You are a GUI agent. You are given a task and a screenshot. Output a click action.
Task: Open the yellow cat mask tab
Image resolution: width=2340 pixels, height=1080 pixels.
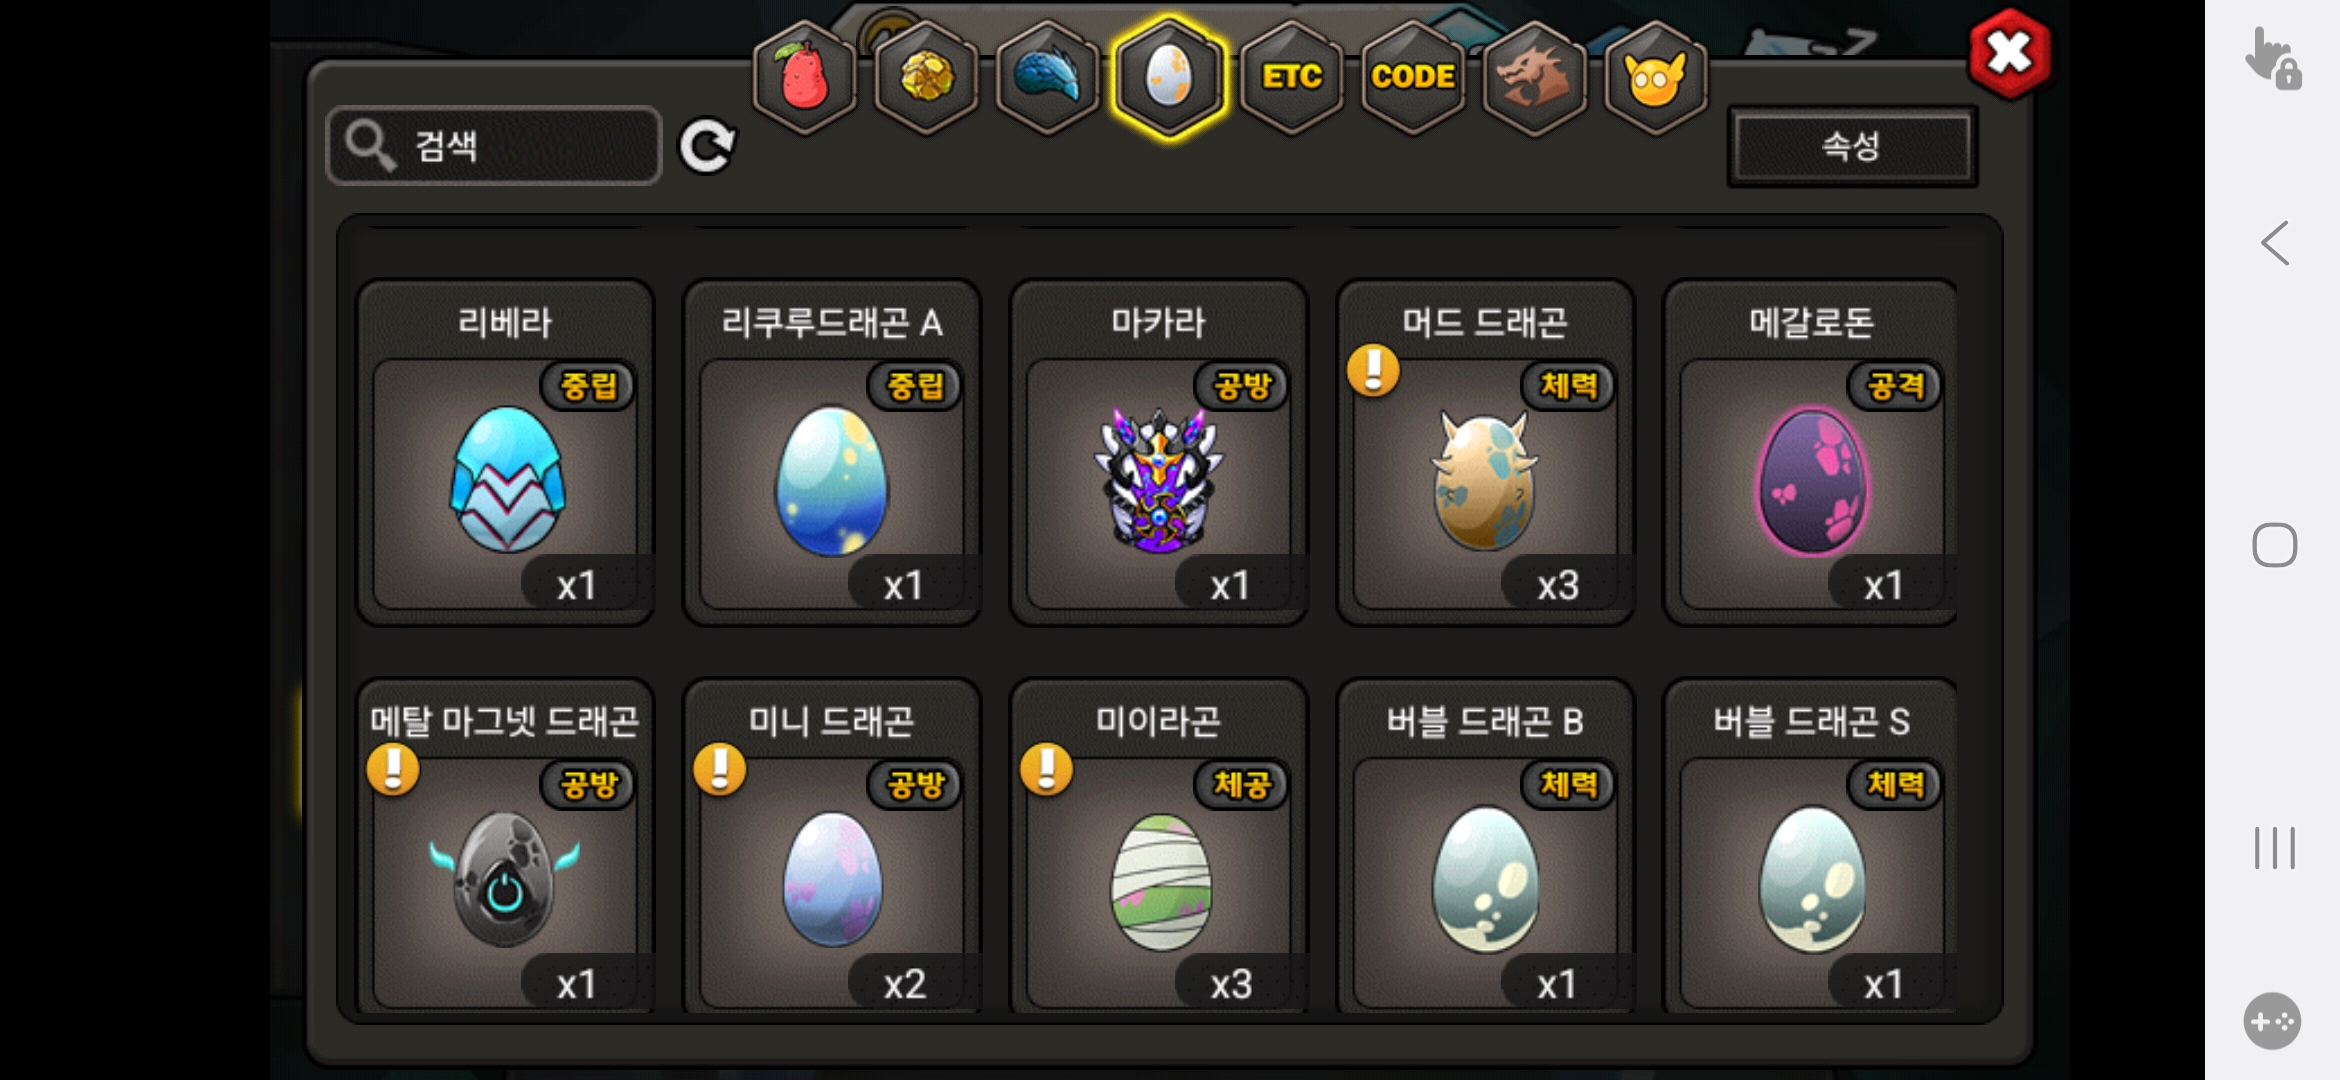(x=1656, y=77)
